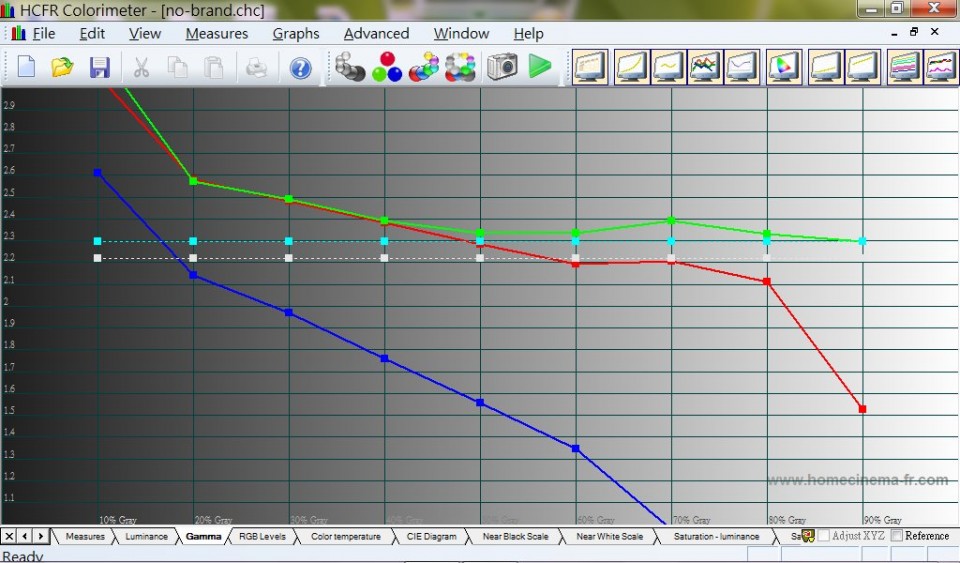Open the measures data view monitor icon
Viewport: 960px width, 563px height.
pos(590,66)
